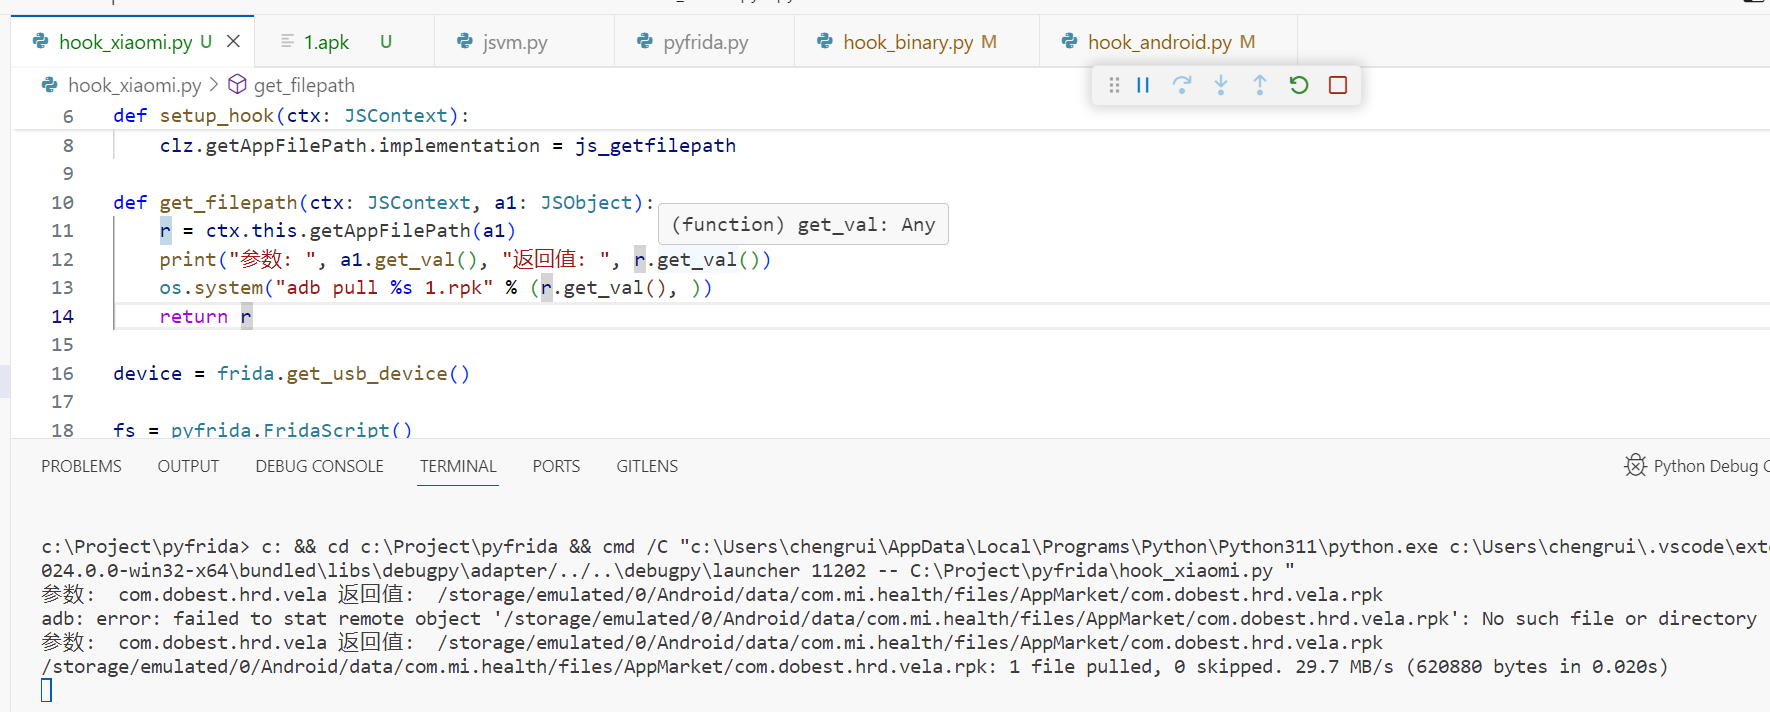The width and height of the screenshot is (1770, 712).
Task: Click the debug toolbar drag handle
Action: (x=1114, y=85)
